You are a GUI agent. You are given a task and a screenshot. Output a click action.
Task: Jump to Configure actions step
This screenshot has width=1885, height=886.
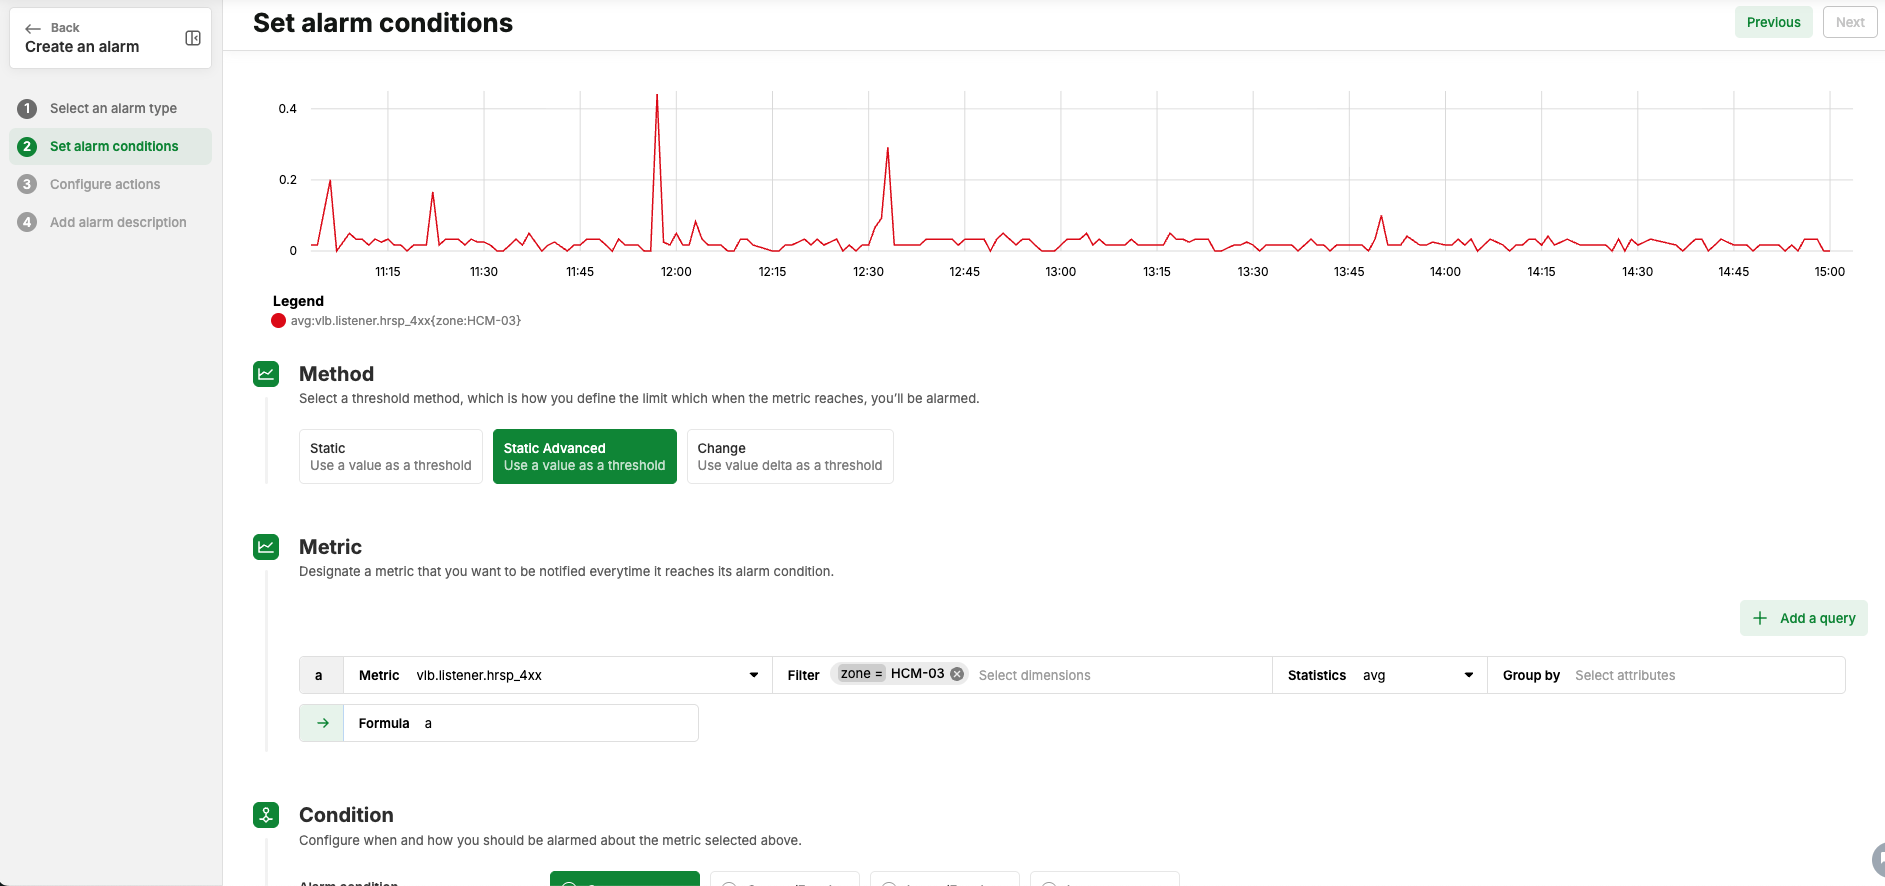111,184
